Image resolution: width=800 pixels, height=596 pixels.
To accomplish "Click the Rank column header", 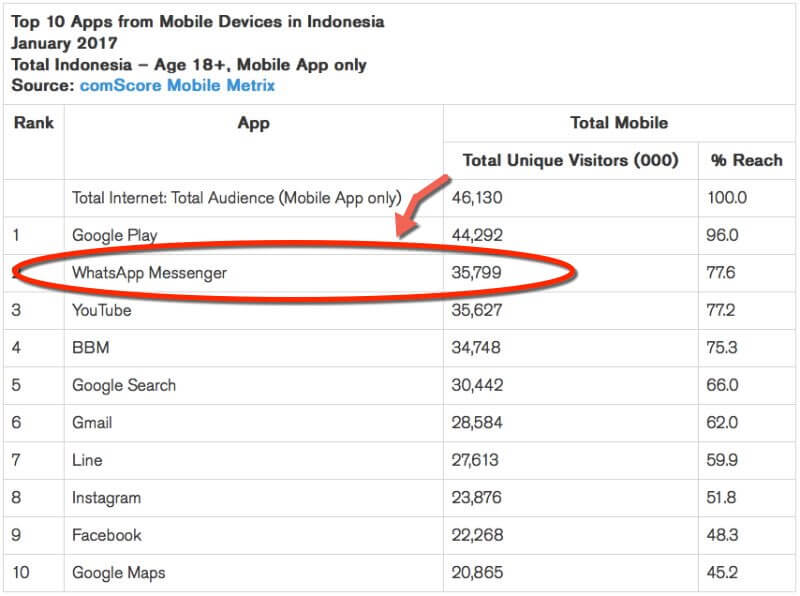I will [34, 124].
